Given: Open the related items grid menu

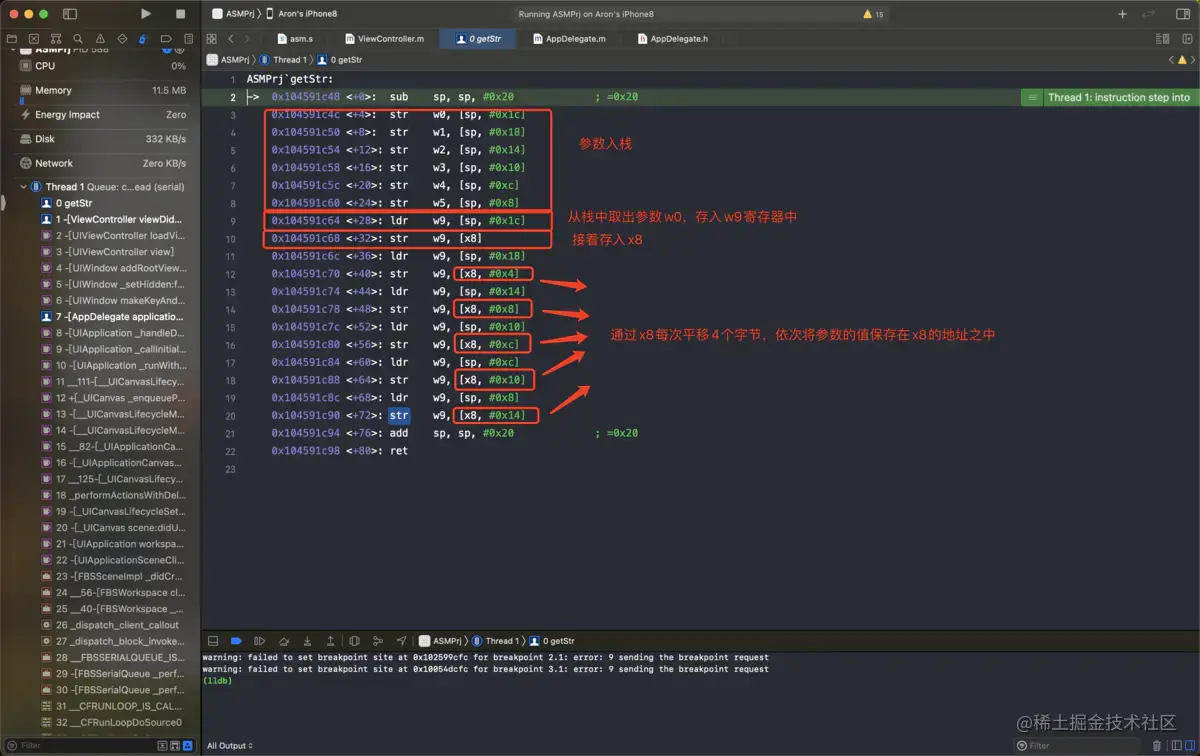Looking at the screenshot, I should pyautogui.click(x=211, y=39).
